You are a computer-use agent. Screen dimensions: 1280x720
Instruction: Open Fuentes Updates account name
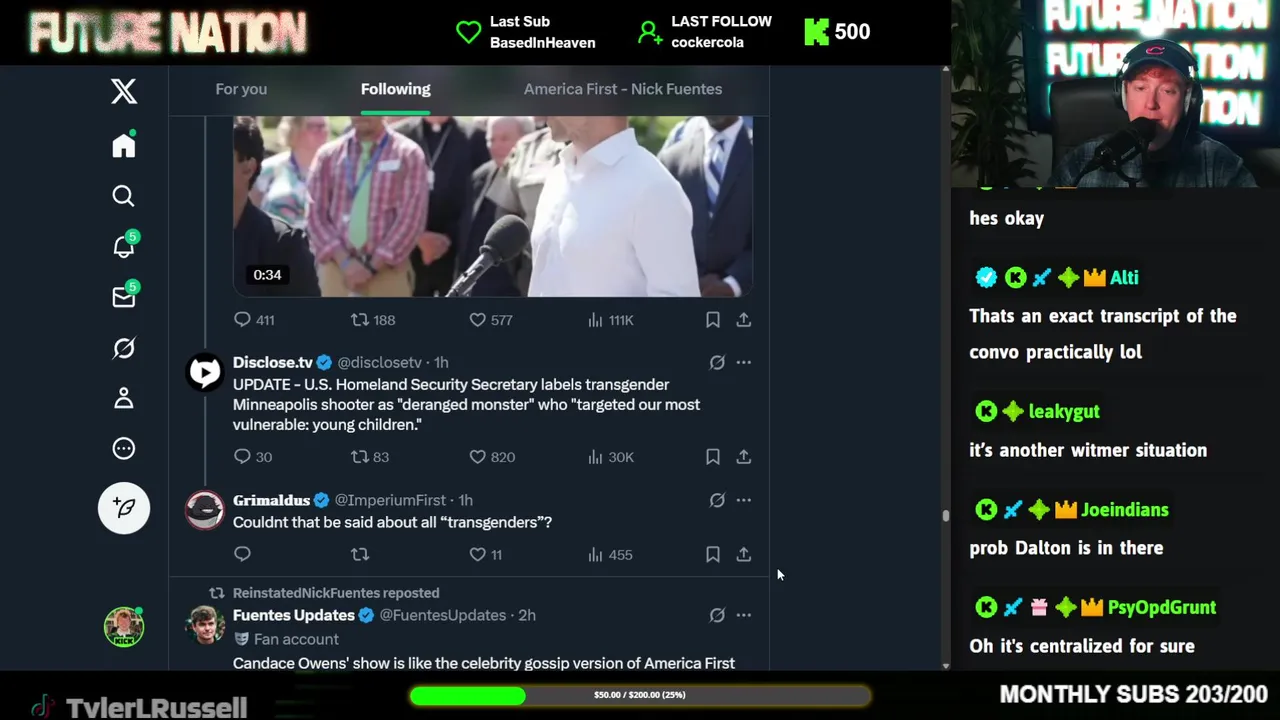[x=294, y=615]
